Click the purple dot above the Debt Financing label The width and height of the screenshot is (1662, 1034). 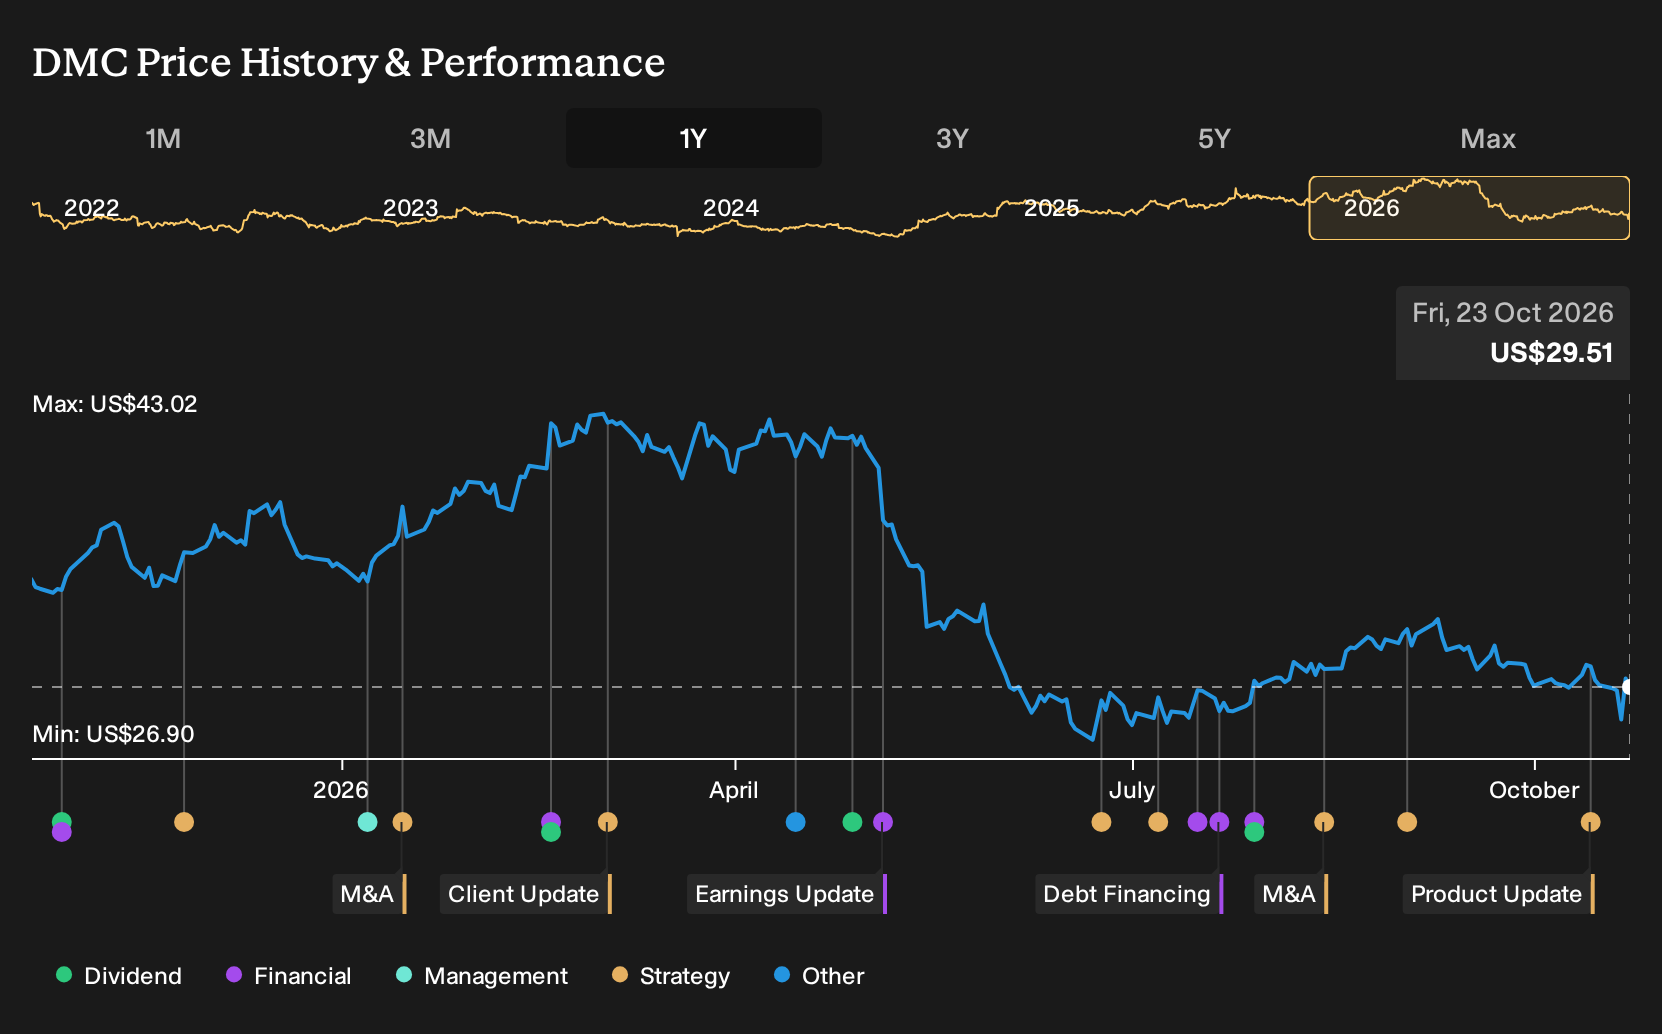tap(1219, 822)
